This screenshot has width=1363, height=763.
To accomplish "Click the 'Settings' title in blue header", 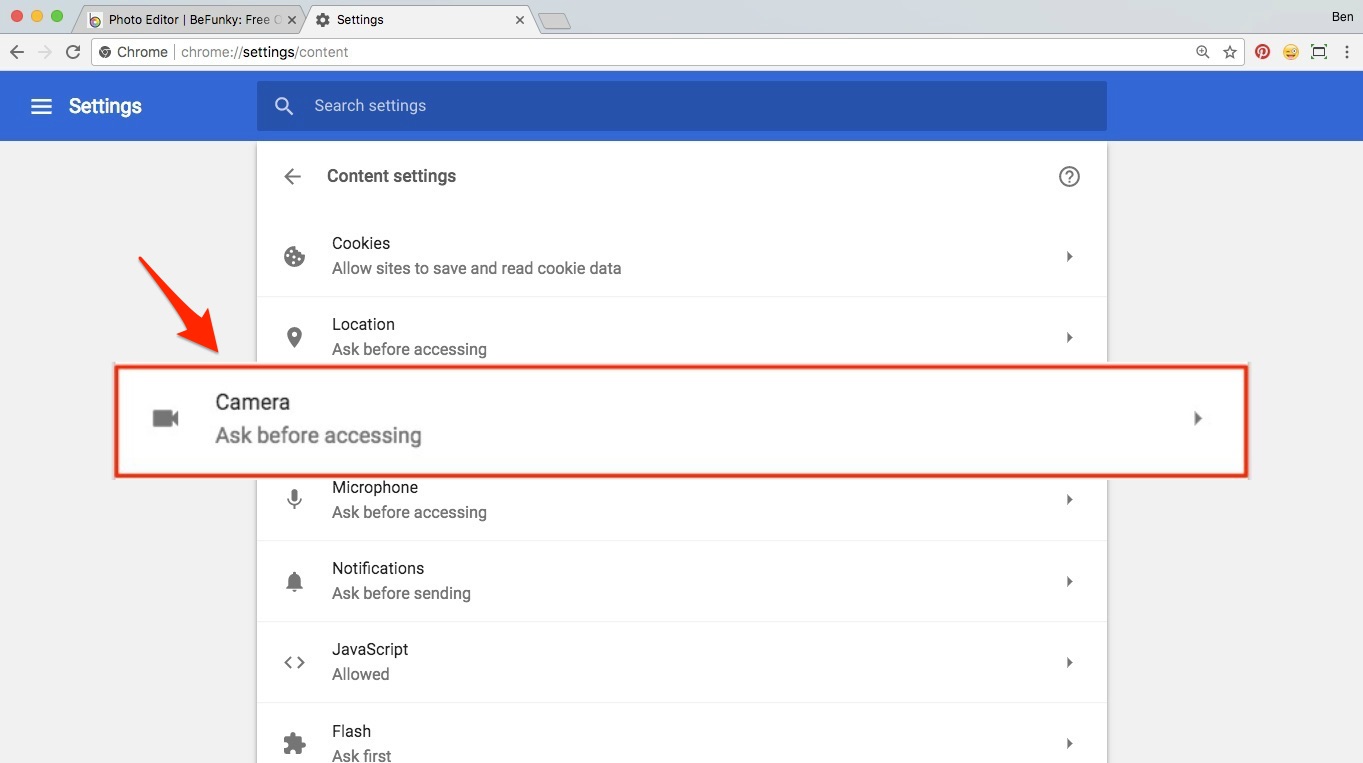I will [x=105, y=106].
